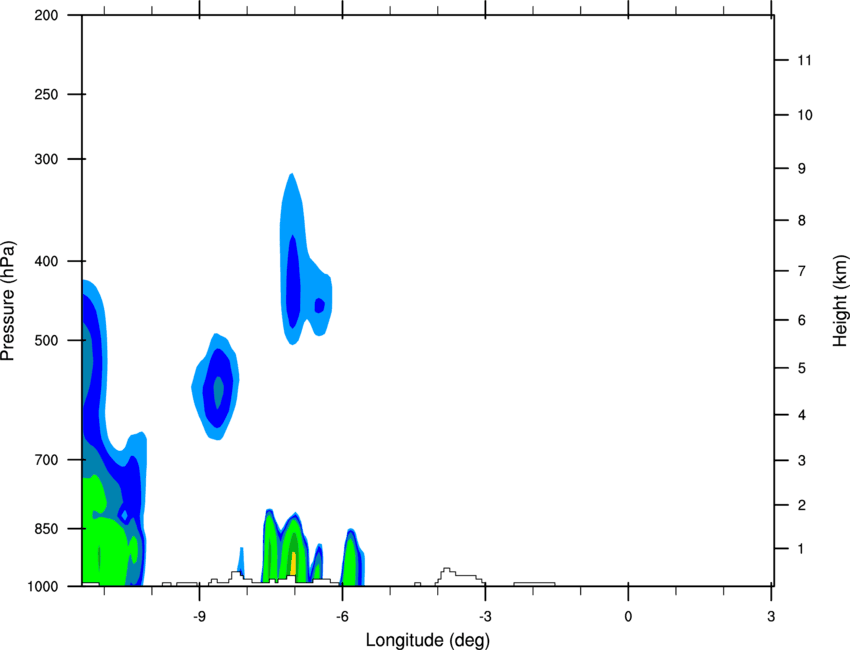Click the 850 pressure axis label
This screenshot has width=850, height=650.
point(46,529)
